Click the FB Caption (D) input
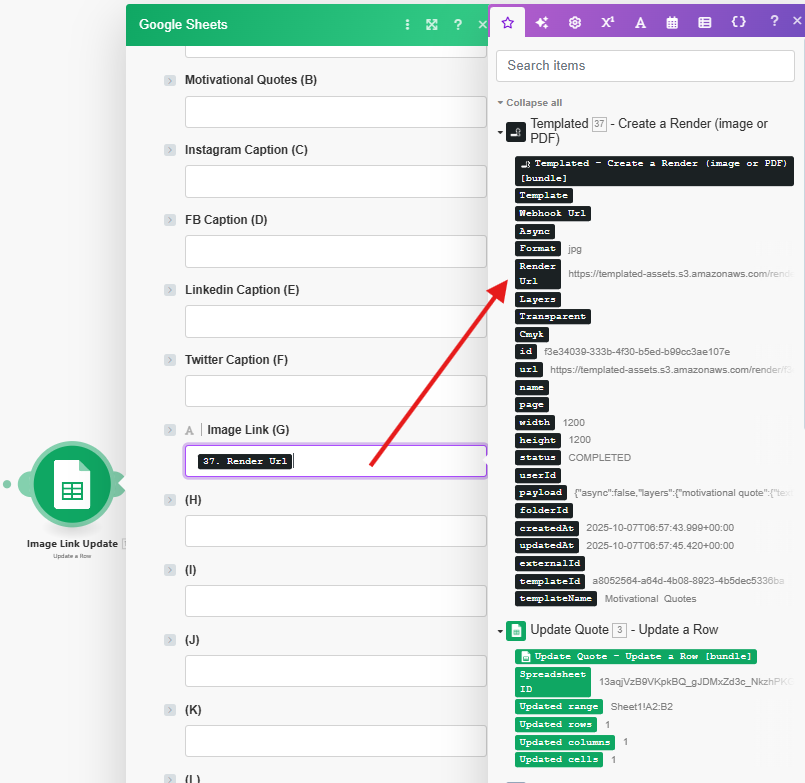 336,251
